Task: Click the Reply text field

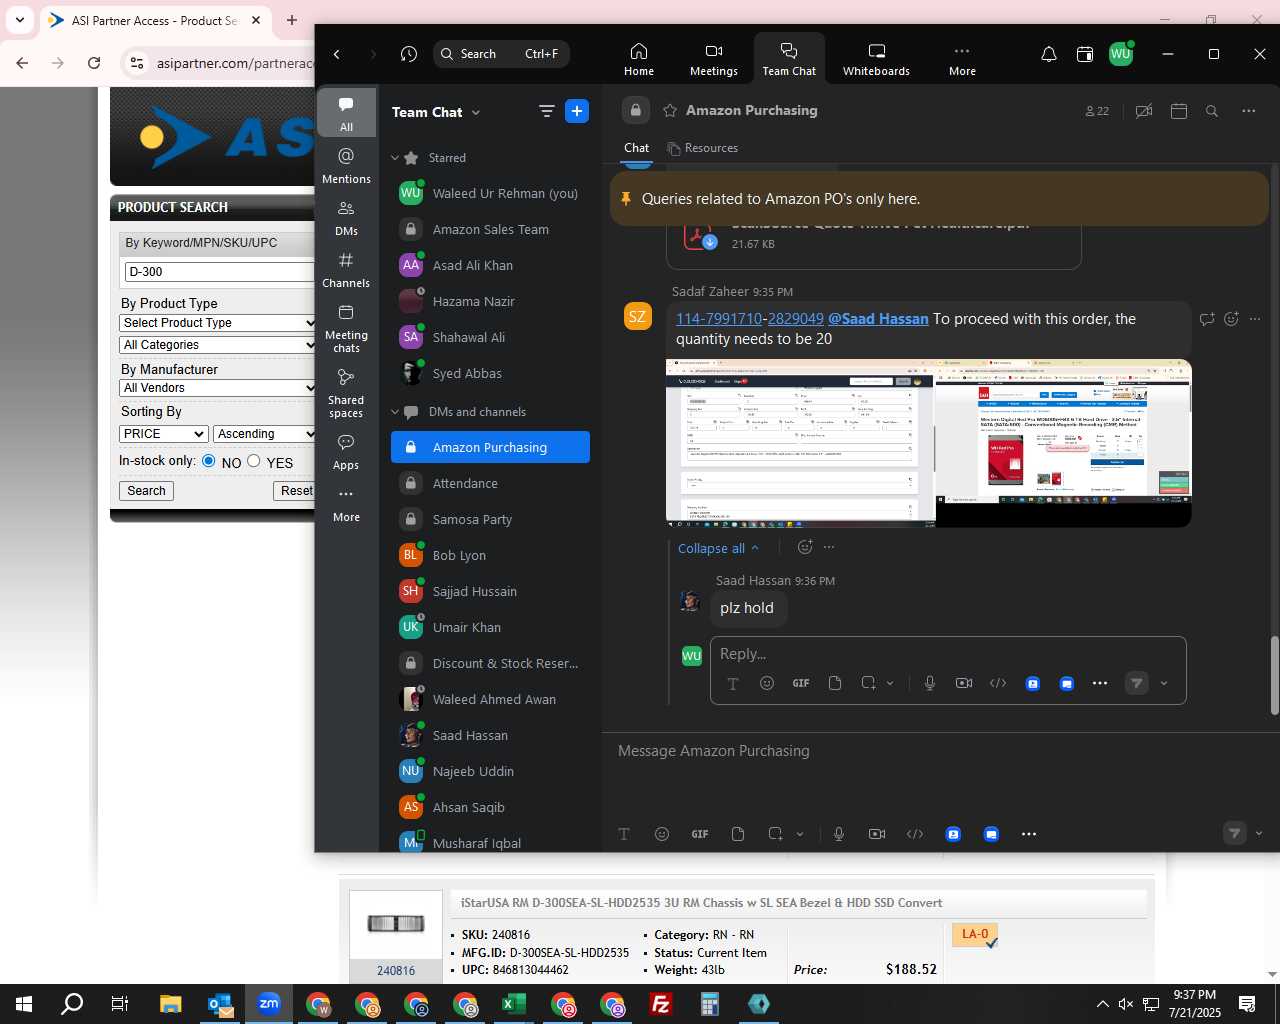Action: pos(948,654)
